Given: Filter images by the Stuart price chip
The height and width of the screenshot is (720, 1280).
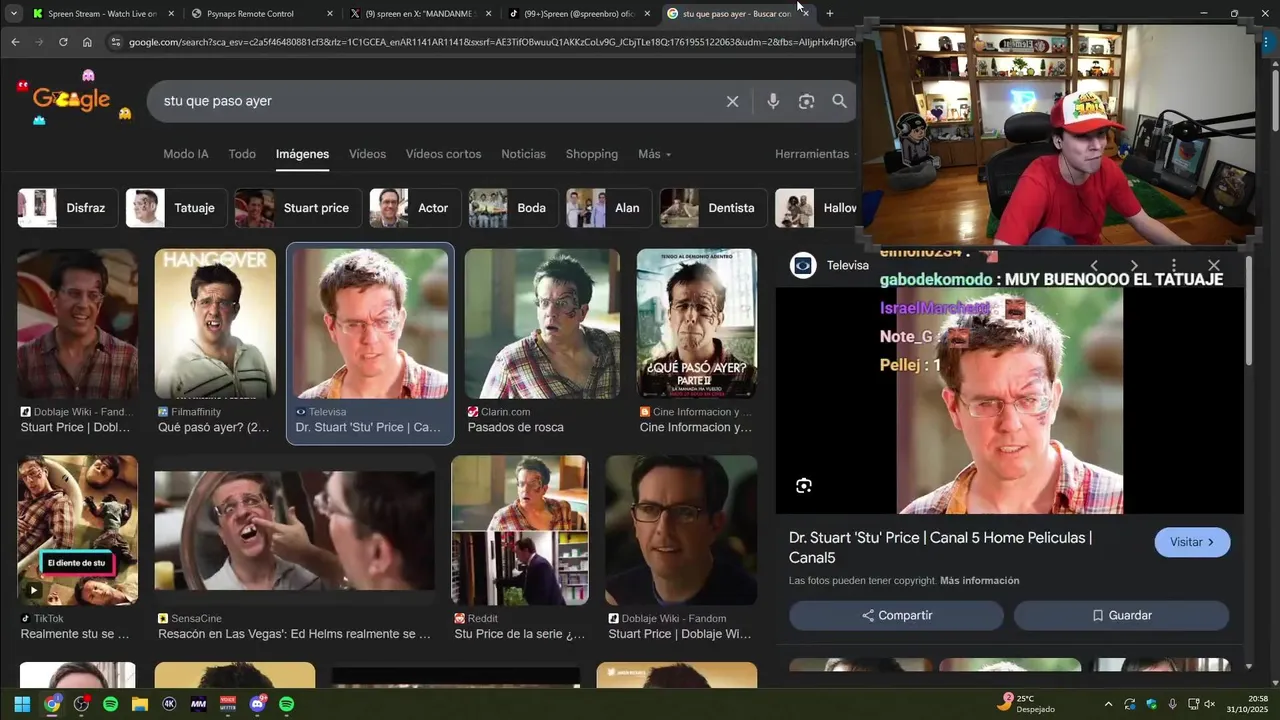Looking at the screenshot, I should tap(299, 208).
